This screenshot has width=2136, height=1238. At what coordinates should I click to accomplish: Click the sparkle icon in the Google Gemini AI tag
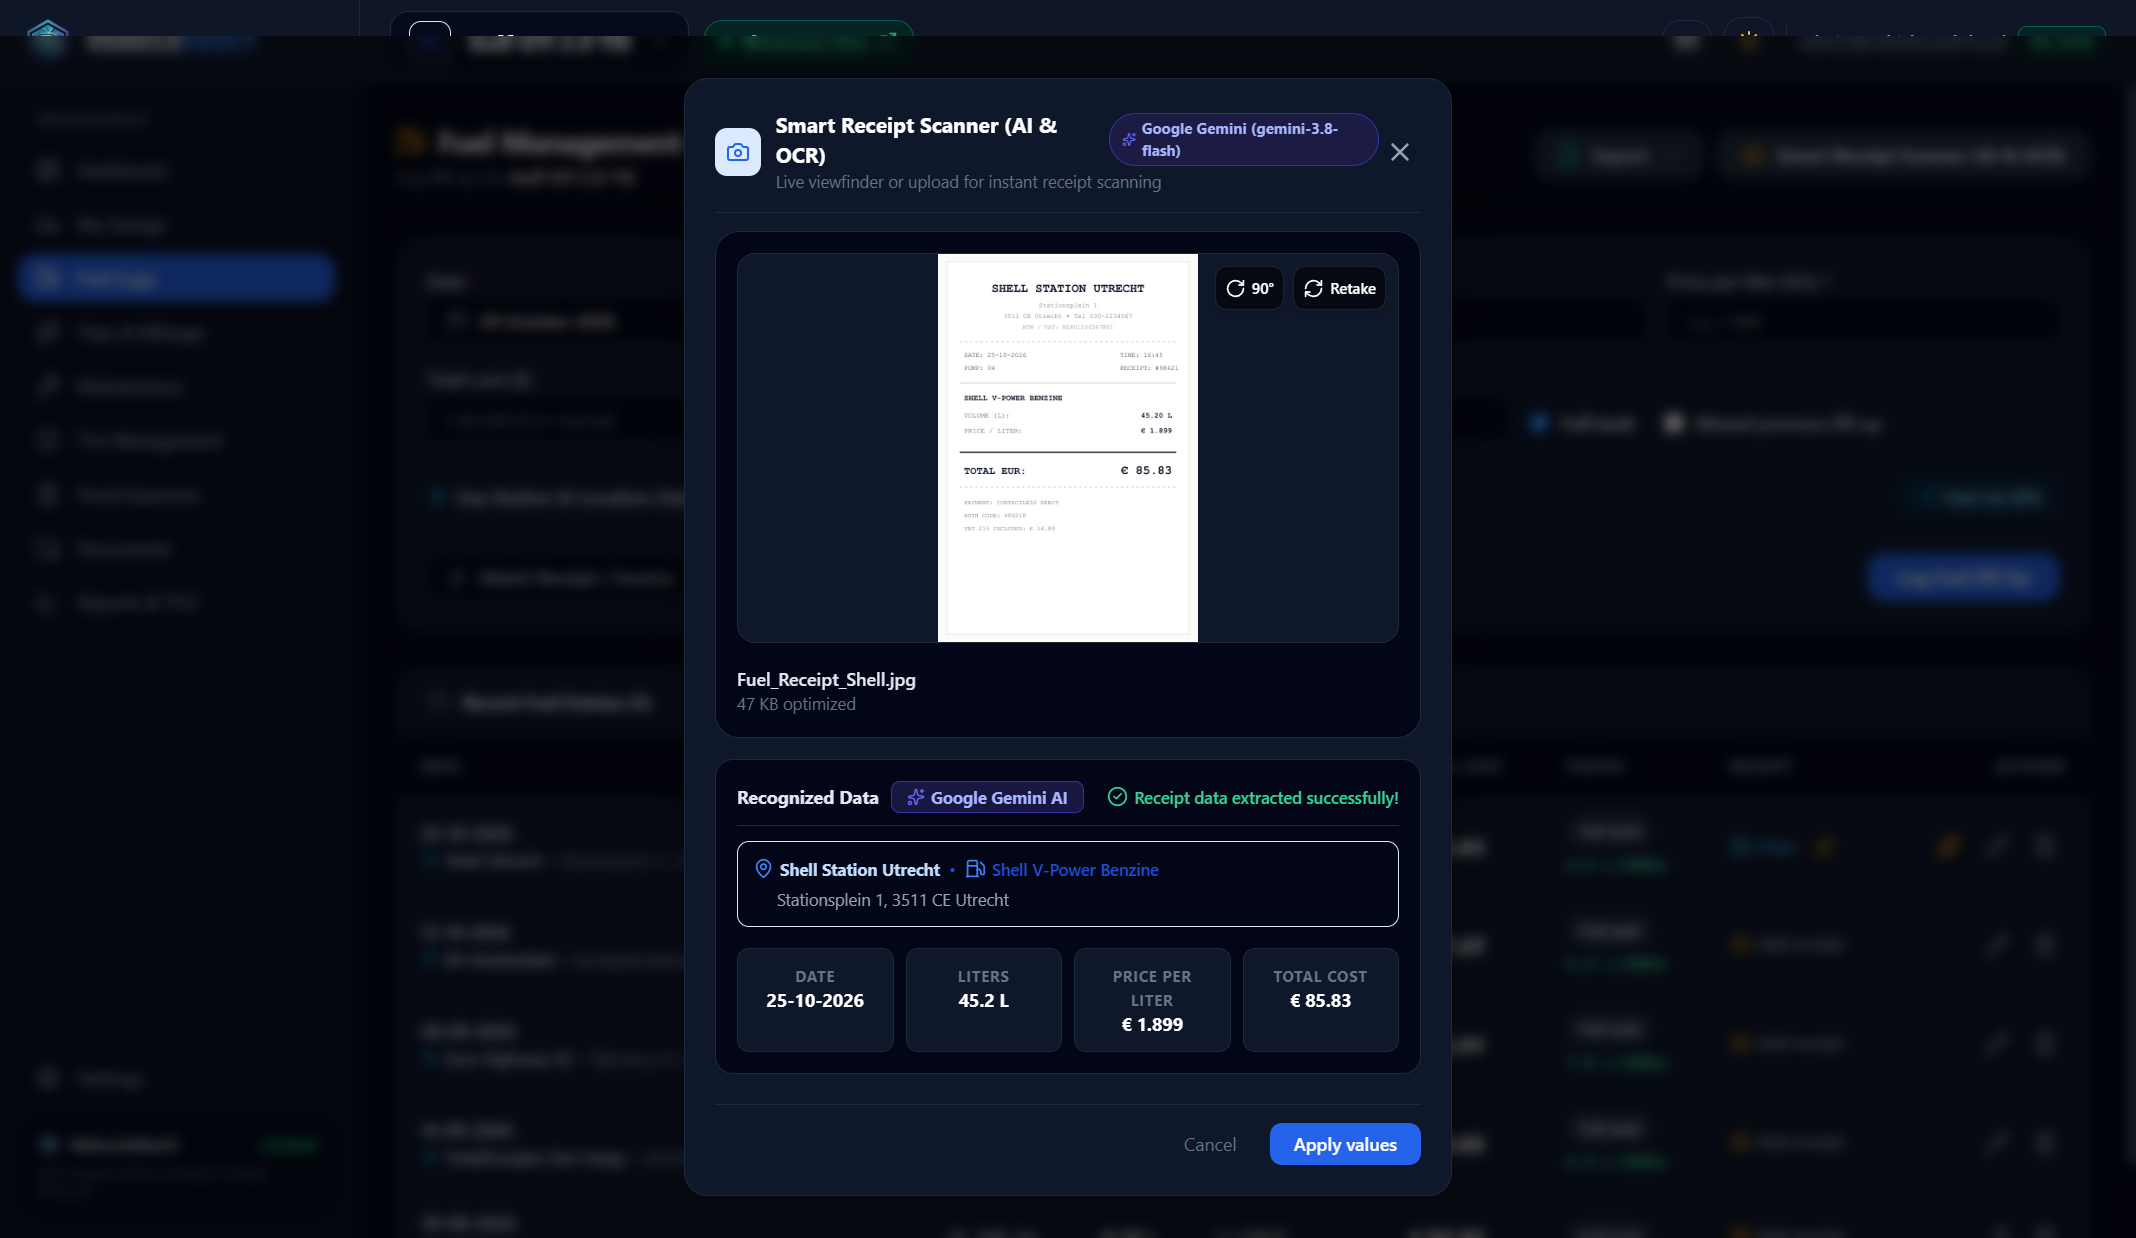click(916, 797)
